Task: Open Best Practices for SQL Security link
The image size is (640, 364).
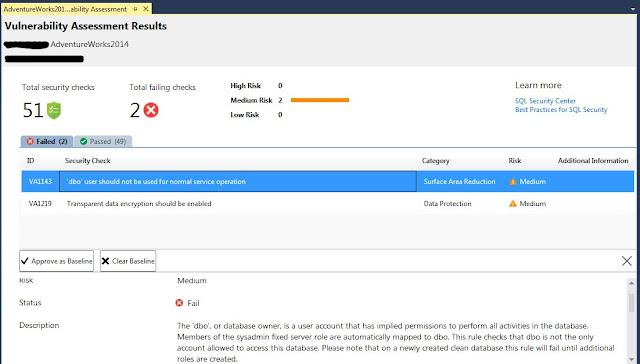Action: tap(561, 110)
